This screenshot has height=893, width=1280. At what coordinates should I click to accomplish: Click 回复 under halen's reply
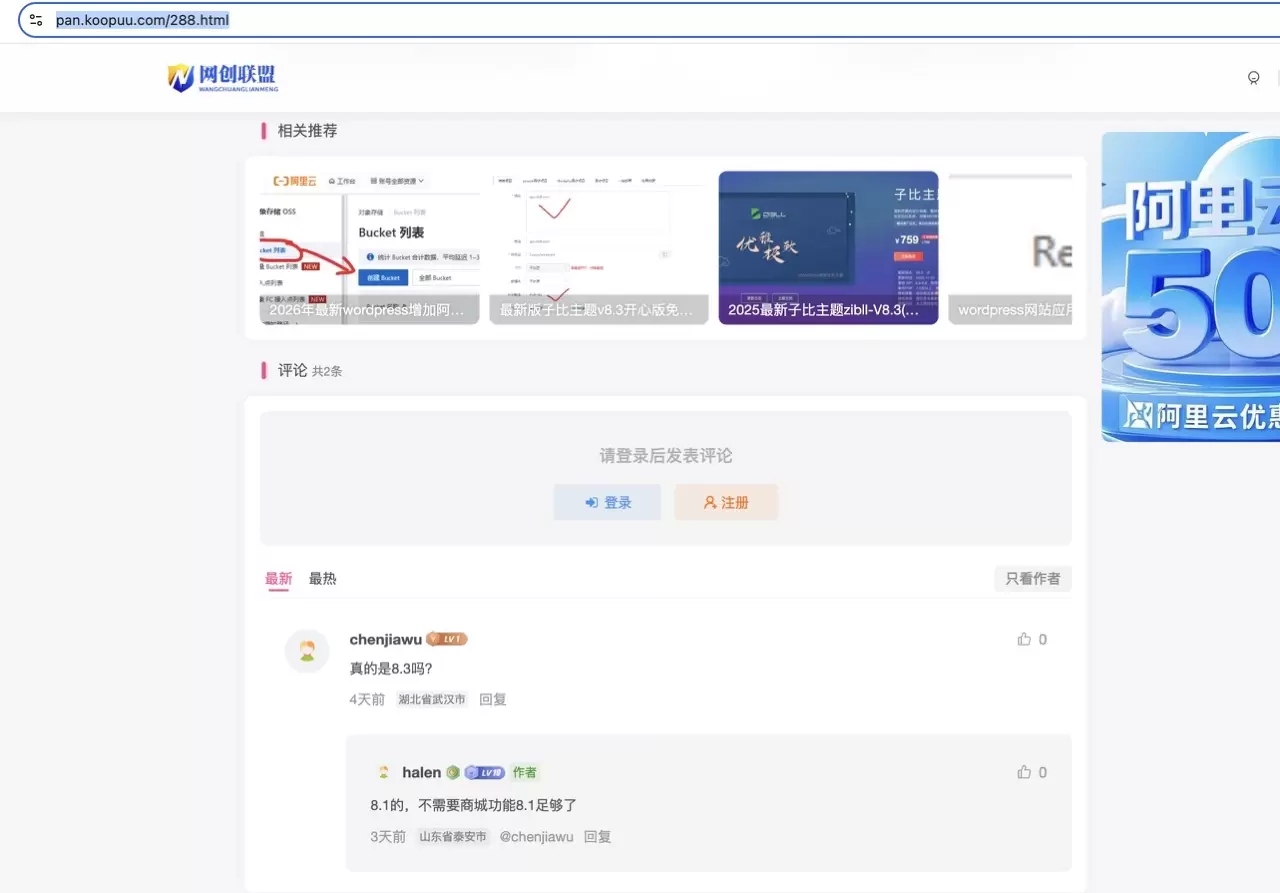tap(597, 837)
